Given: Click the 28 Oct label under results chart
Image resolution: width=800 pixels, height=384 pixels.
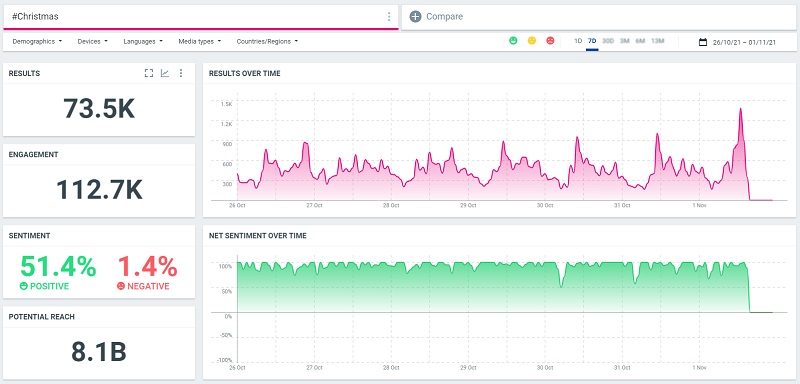Looking at the screenshot, I should pyautogui.click(x=391, y=205).
